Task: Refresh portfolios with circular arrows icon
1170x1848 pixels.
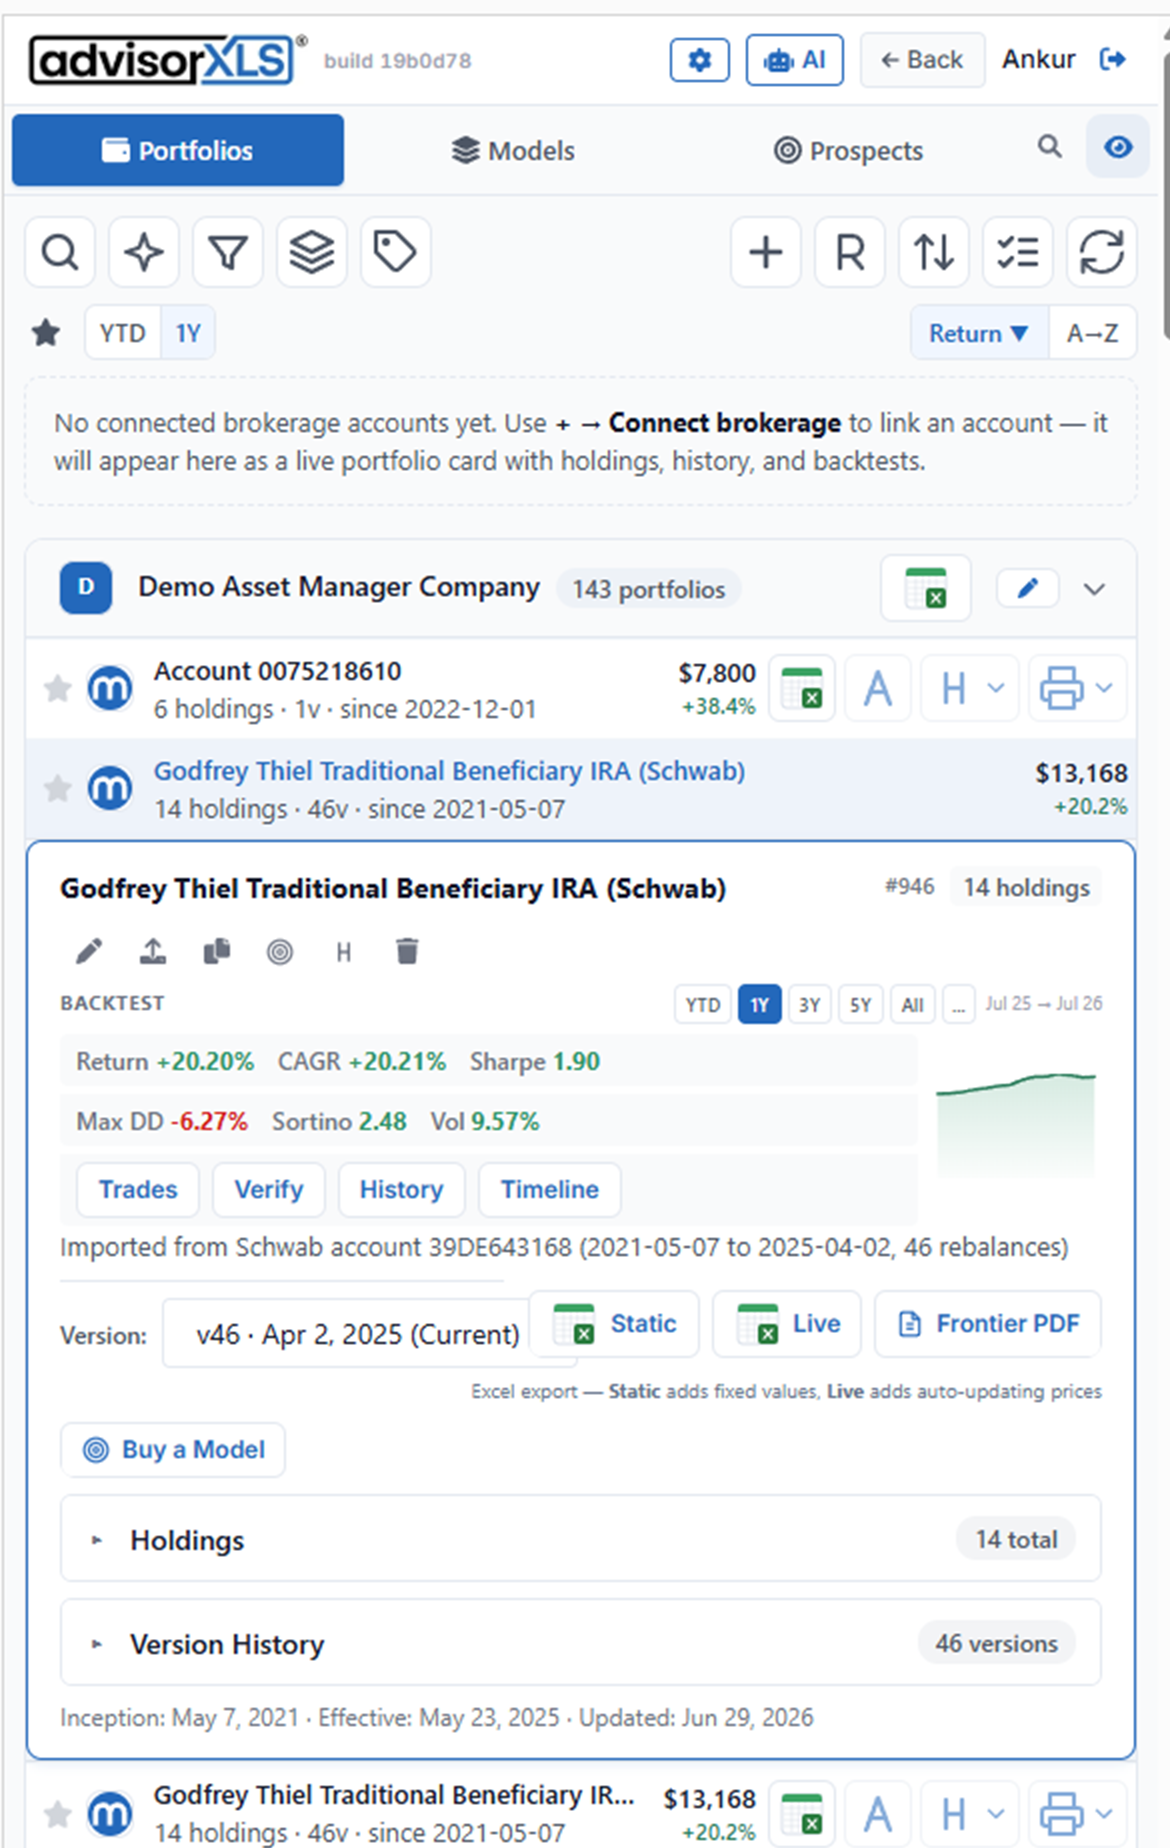Action: tap(1102, 252)
